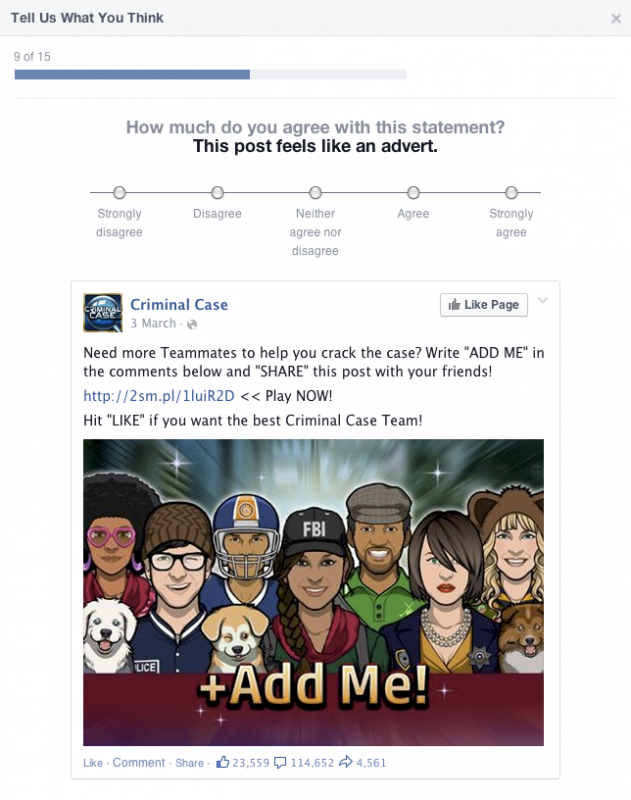Click the Criminal Case page avatar

pyautogui.click(x=103, y=313)
